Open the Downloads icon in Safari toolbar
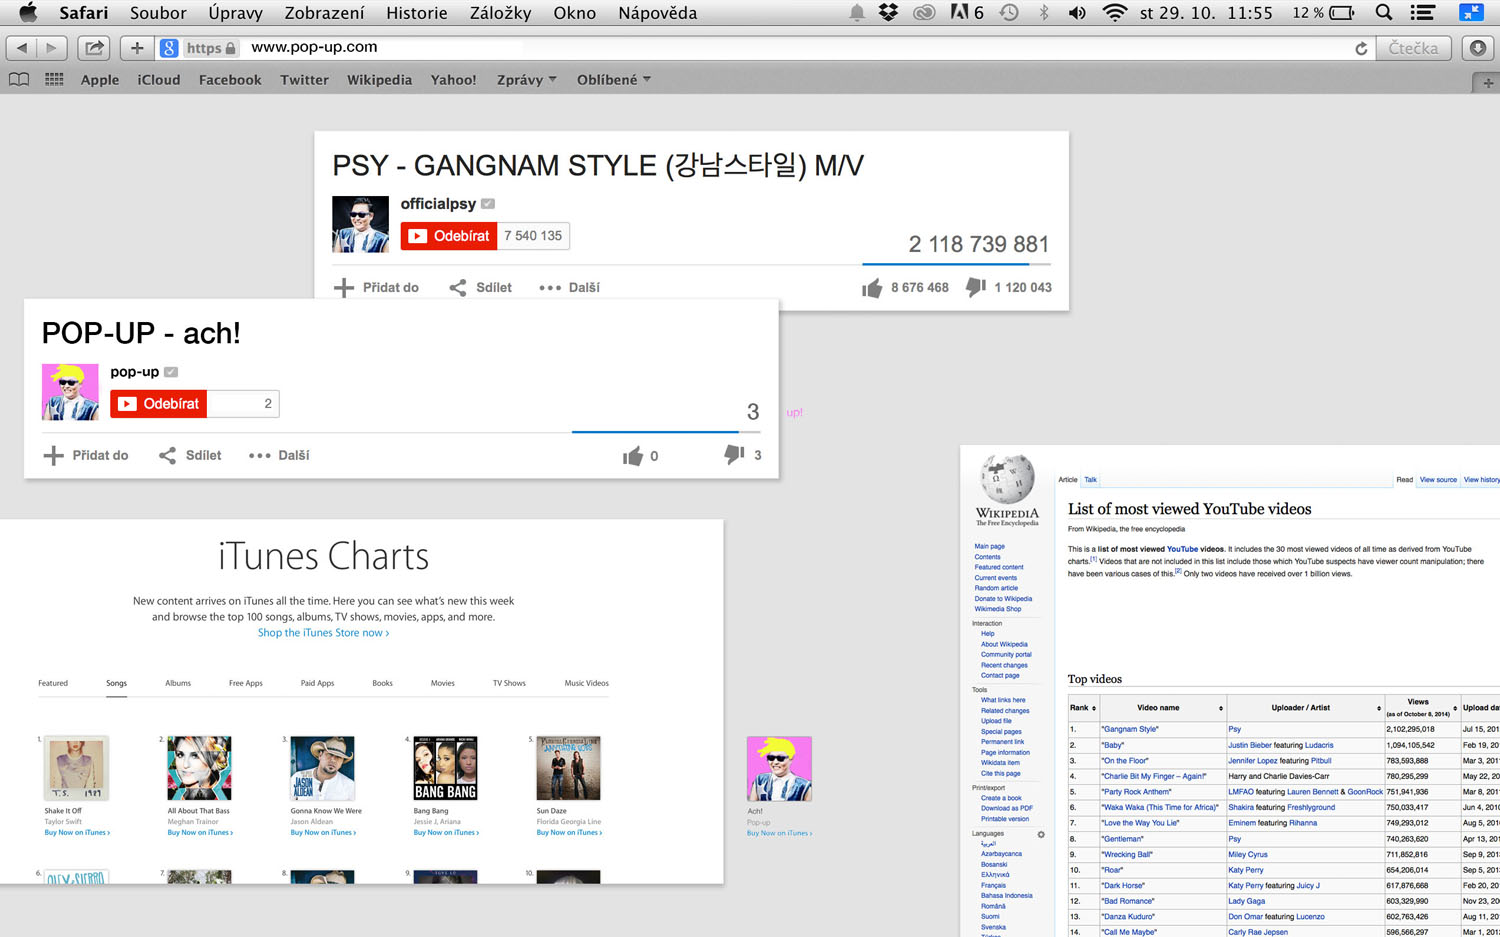This screenshot has width=1500, height=937. (x=1478, y=48)
